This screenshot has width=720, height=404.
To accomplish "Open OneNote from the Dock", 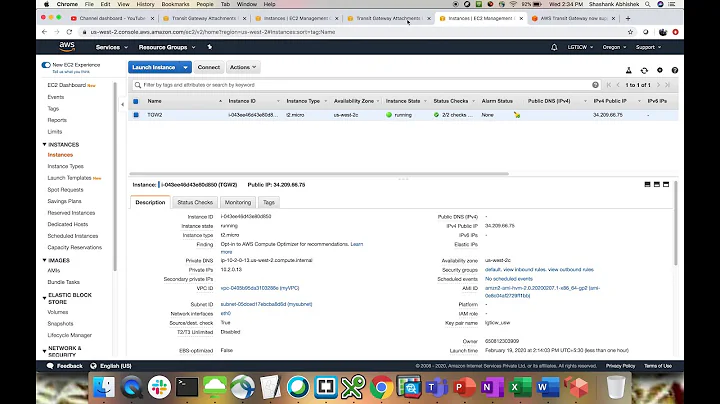I will click(x=492, y=387).
